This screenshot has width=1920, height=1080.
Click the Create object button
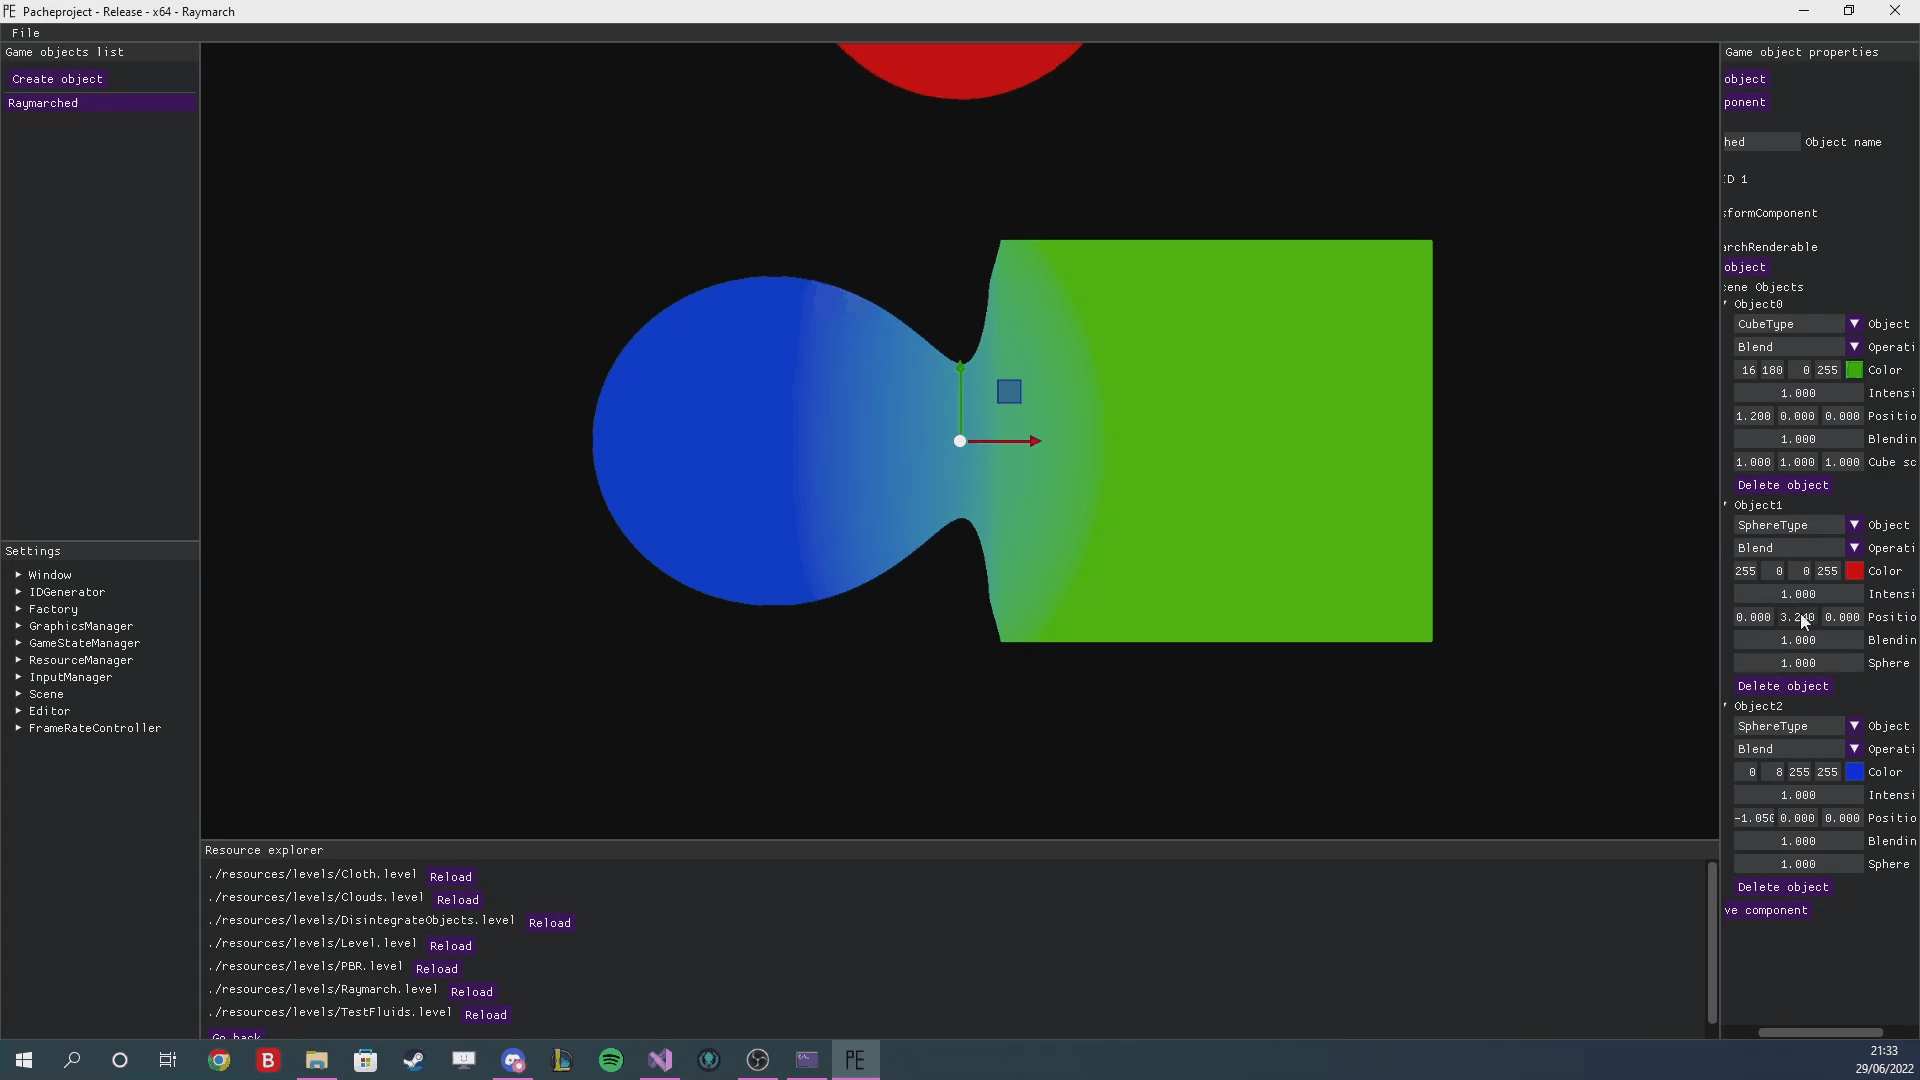coord(57,79)
